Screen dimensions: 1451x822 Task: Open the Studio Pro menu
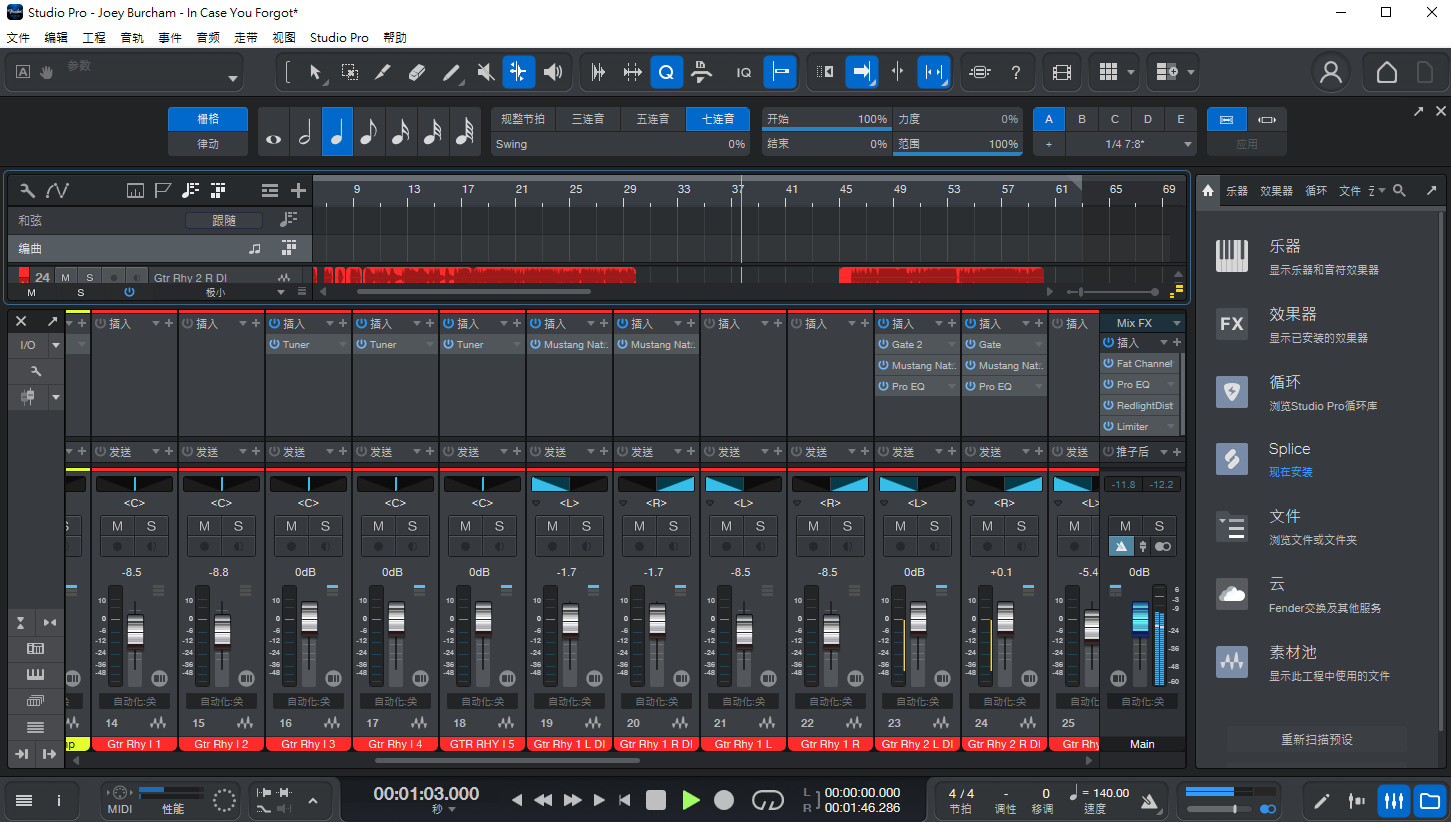339,38
